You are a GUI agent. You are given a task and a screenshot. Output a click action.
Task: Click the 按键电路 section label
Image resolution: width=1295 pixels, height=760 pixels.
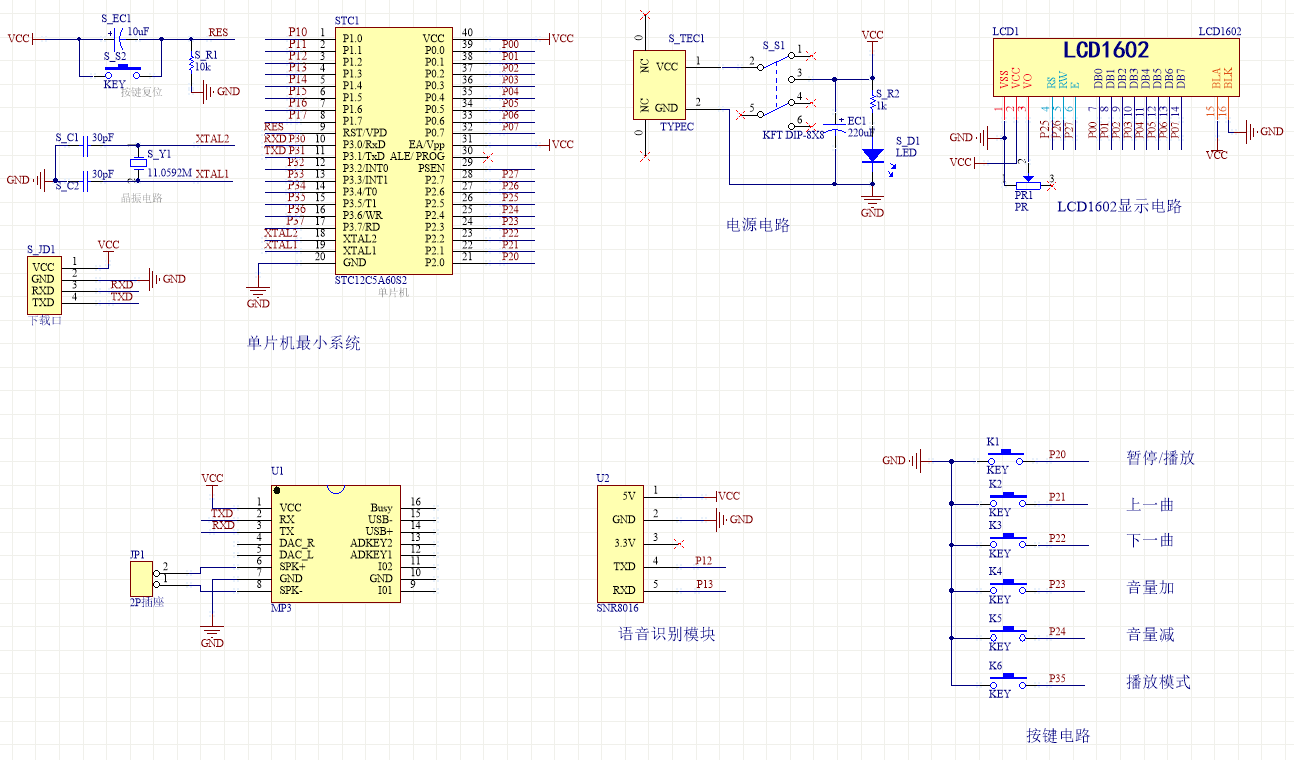(x=1058, y=736)
